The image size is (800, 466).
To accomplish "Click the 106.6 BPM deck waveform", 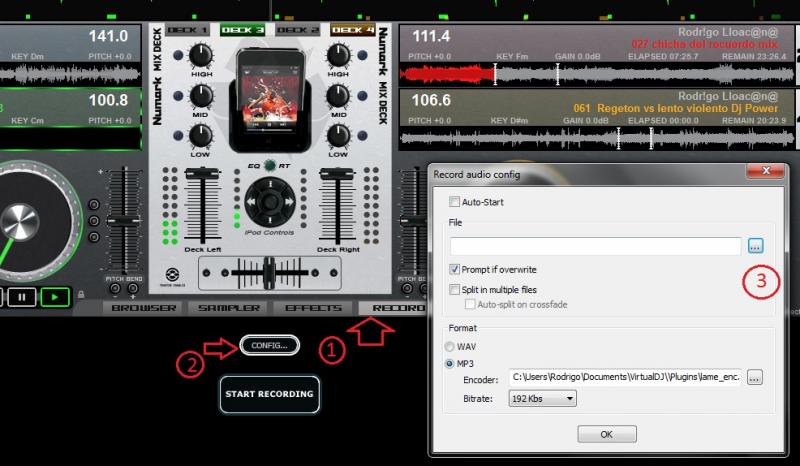I will point(597,138).
